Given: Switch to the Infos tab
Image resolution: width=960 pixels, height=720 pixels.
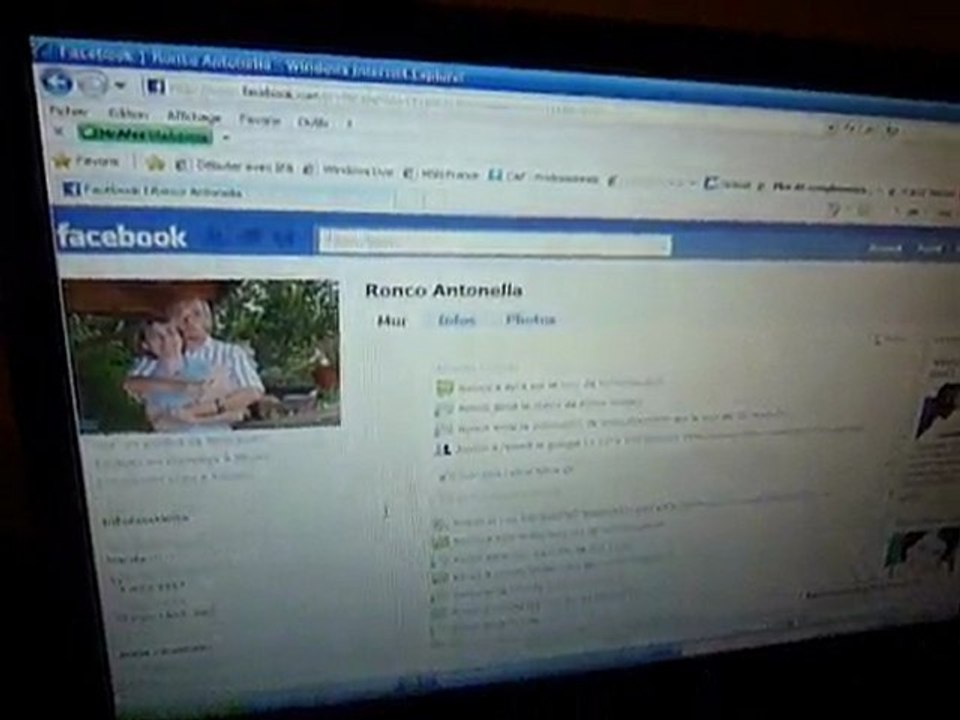Looking at the screenshot, I should pyautogui.click(x=456, y=320).
